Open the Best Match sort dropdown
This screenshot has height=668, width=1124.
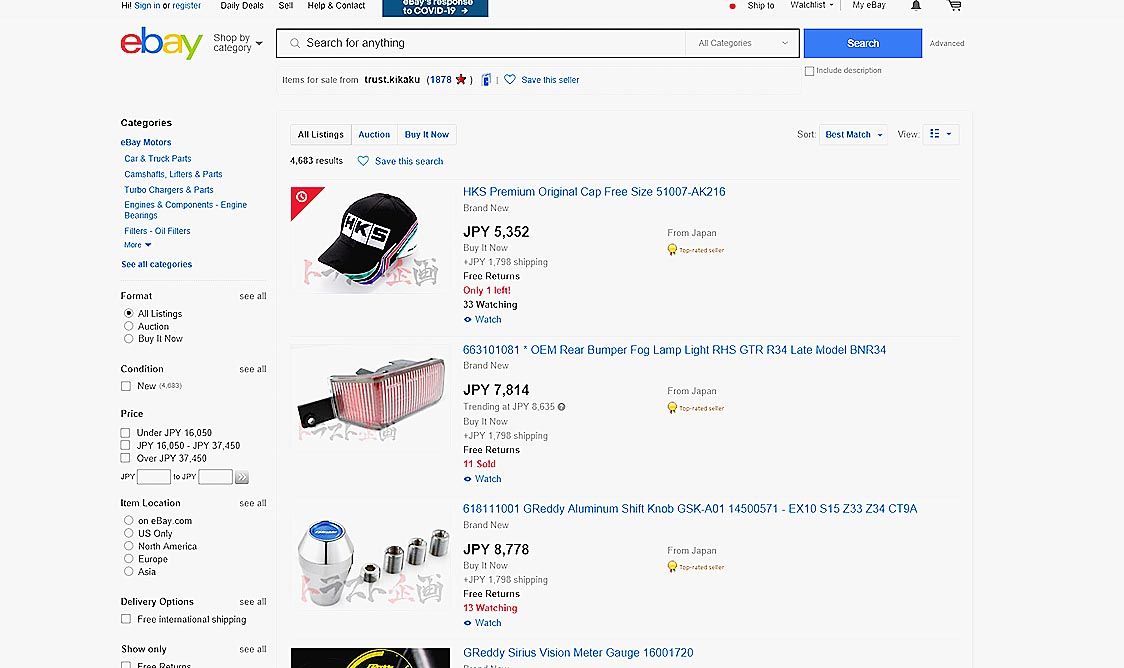click(854, 134)
